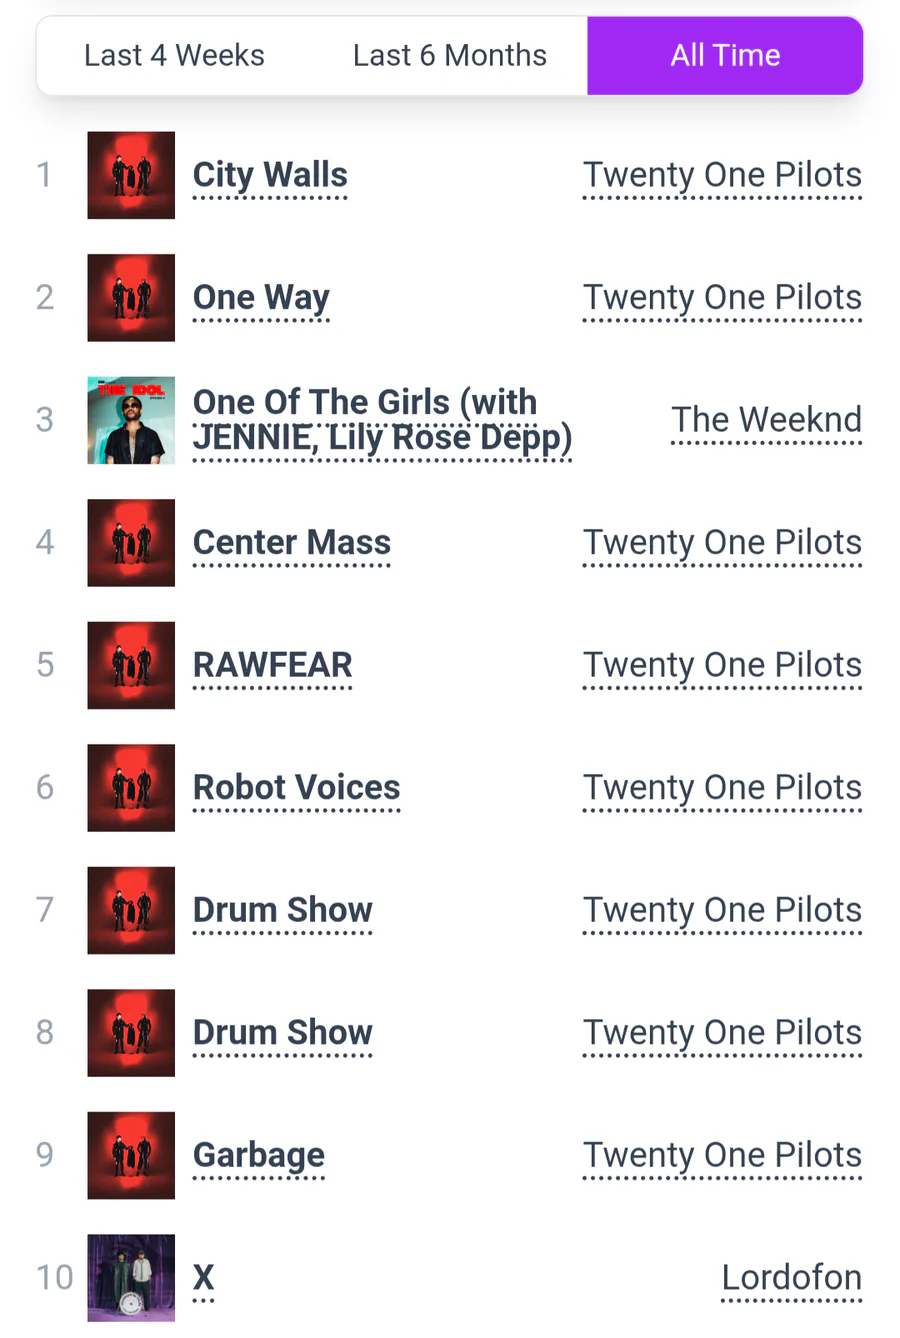Click the album cover beside Garbage
This screenshot has width=900, height=1338.
pos(131,1155)
